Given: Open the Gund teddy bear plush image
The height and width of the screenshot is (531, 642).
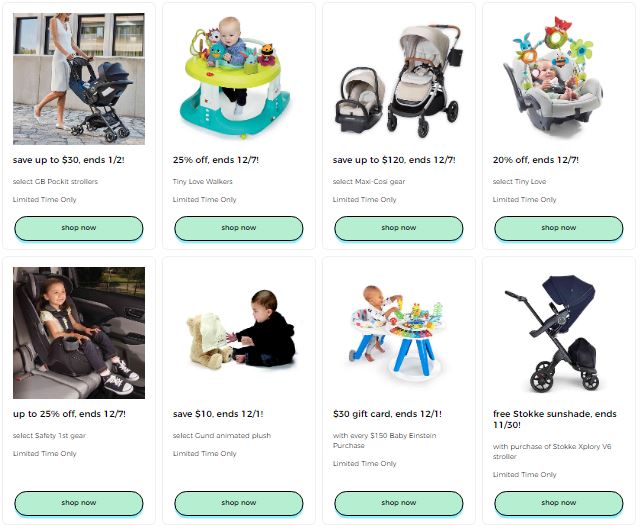Looking at the screenshot, I should [x=241, y=329].
